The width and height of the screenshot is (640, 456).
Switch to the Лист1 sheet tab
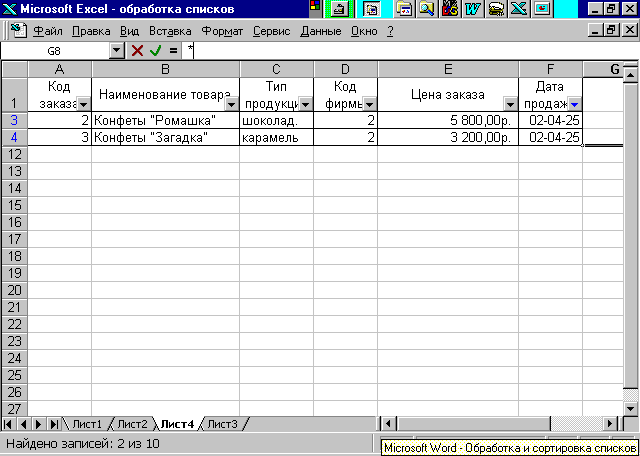(x=87, y=424)
